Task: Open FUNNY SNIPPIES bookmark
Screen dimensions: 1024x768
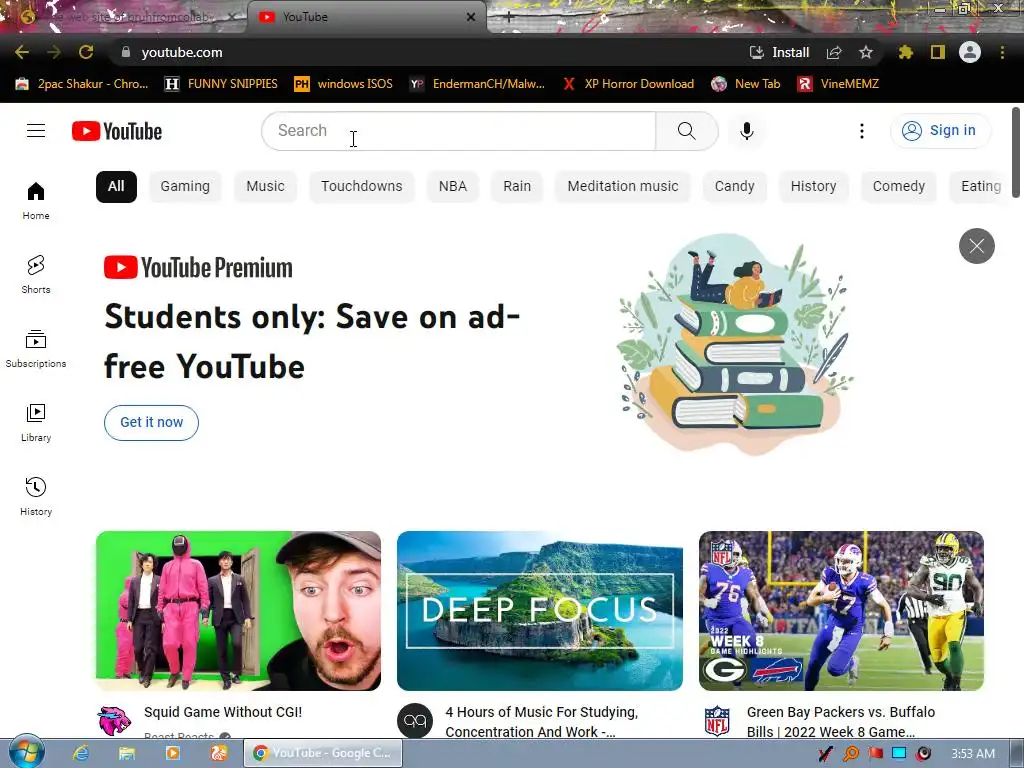Action: tap(221, 84)
